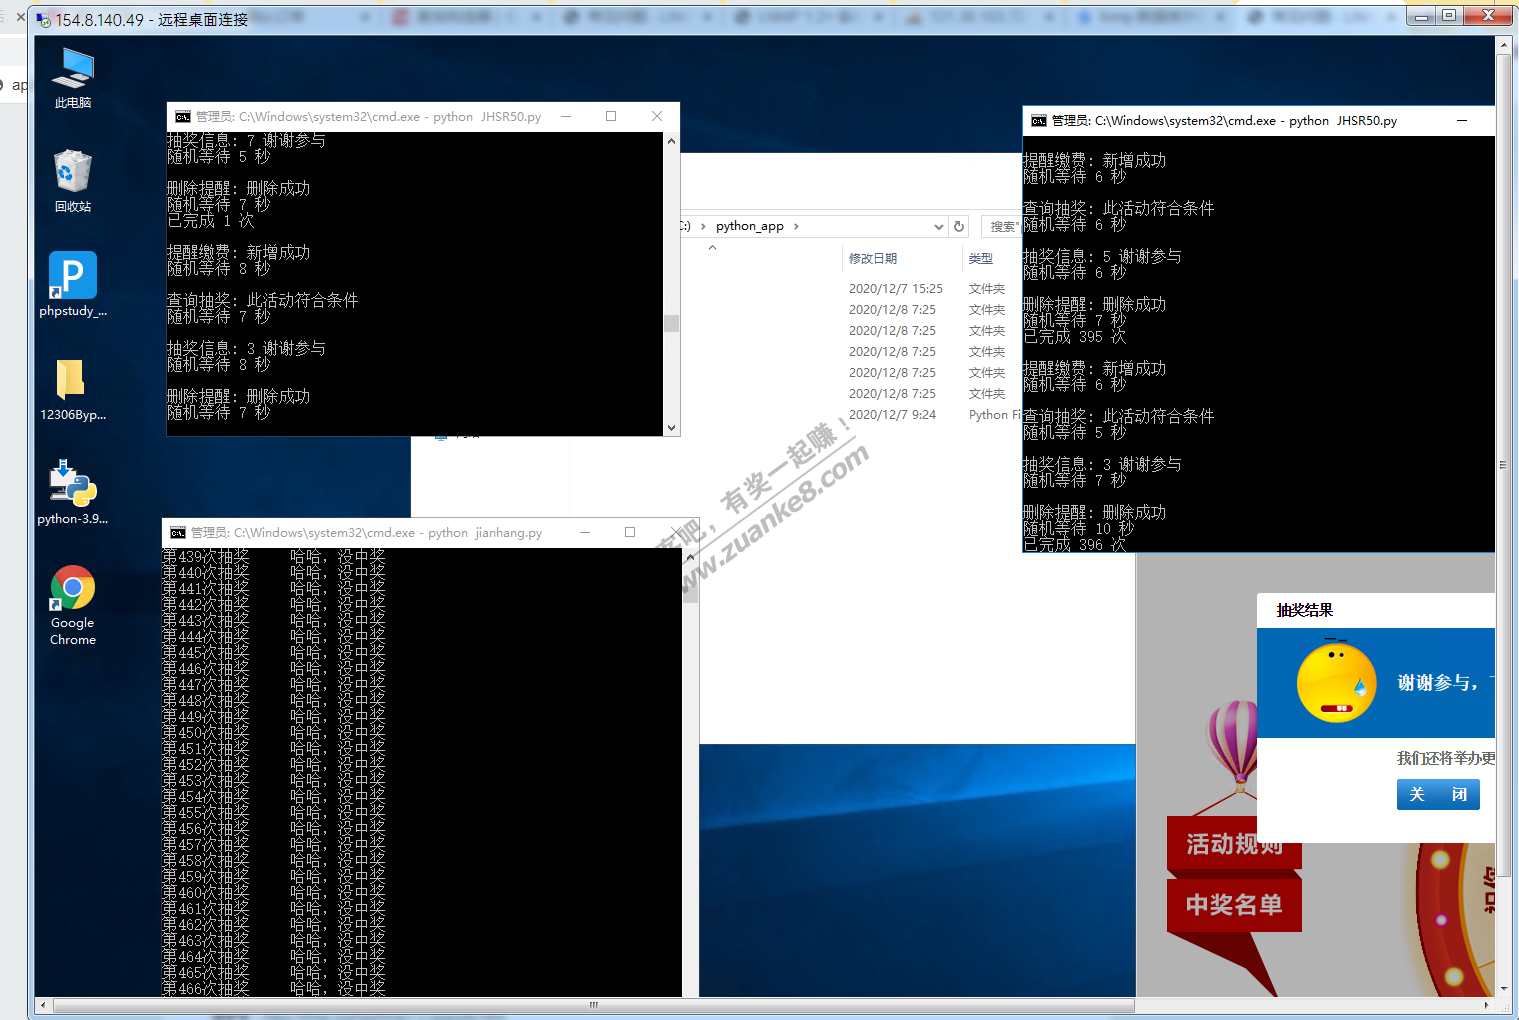This screenshot has width=1519, height=1020.
Task: Click the cmd icon of top-left JHSR50.py window
Action: (x=182, y=117)
